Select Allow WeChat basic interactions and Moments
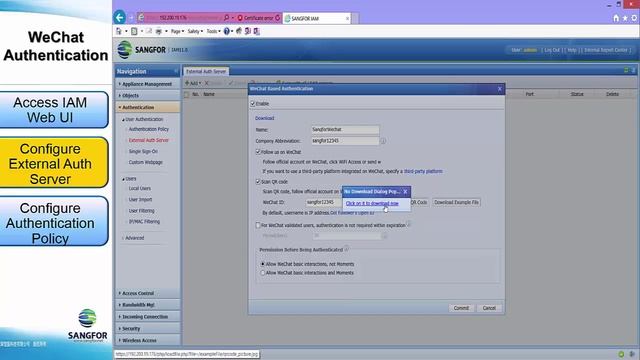Viewport: 640px width, 360px height. 263,273
